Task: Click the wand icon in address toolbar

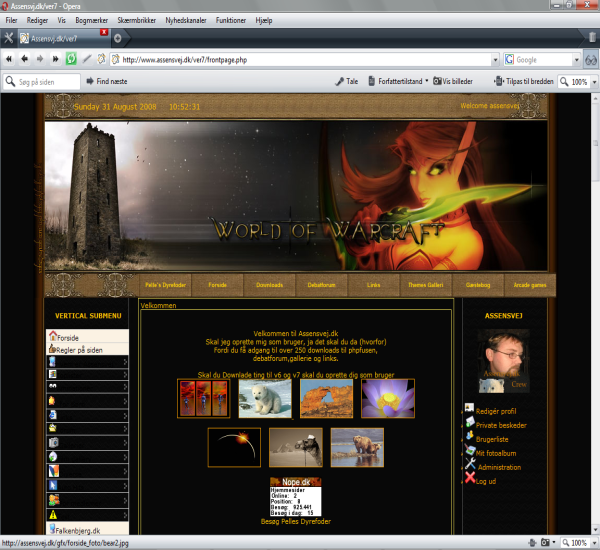Action: pos(87,59)
